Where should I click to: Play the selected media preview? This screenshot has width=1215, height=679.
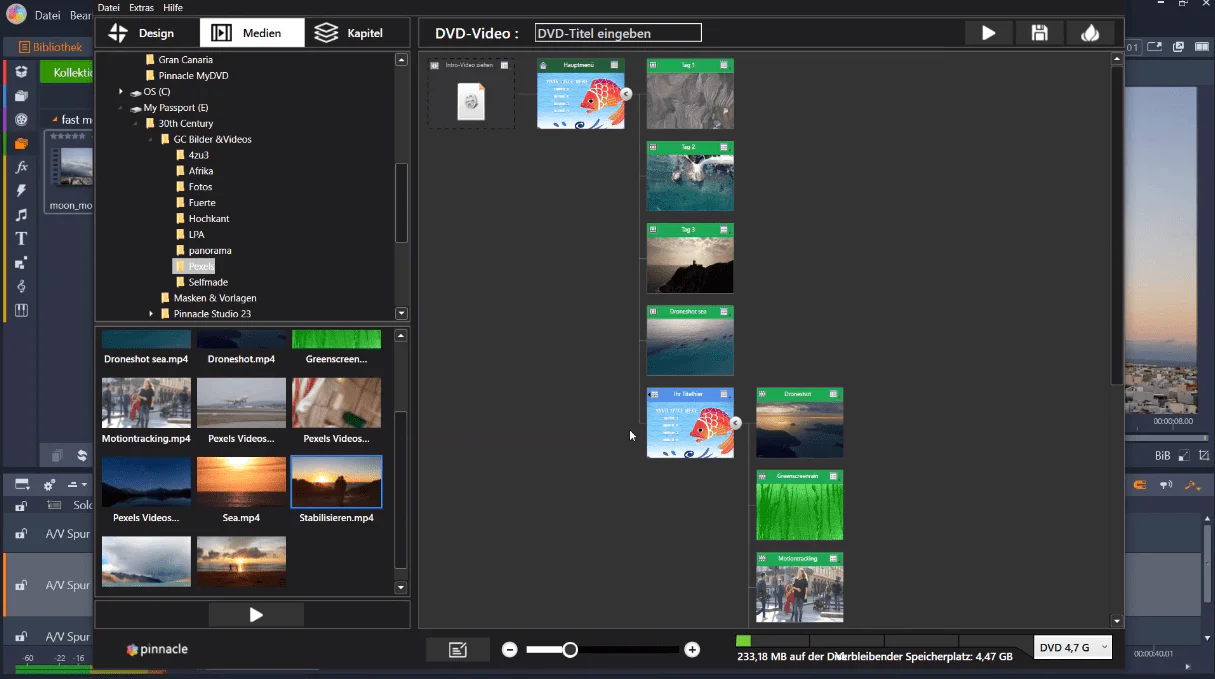coord(256,615)
